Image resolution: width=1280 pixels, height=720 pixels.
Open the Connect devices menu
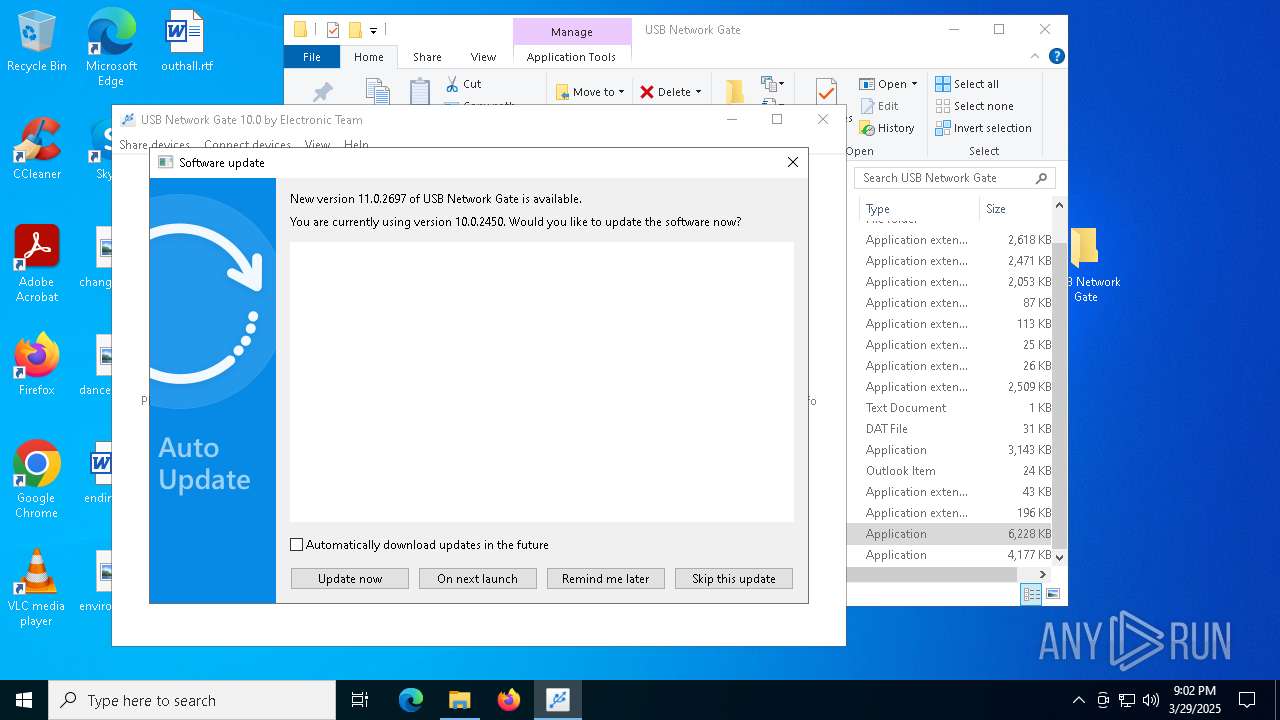pyautogui.click(x=247, y=145)
